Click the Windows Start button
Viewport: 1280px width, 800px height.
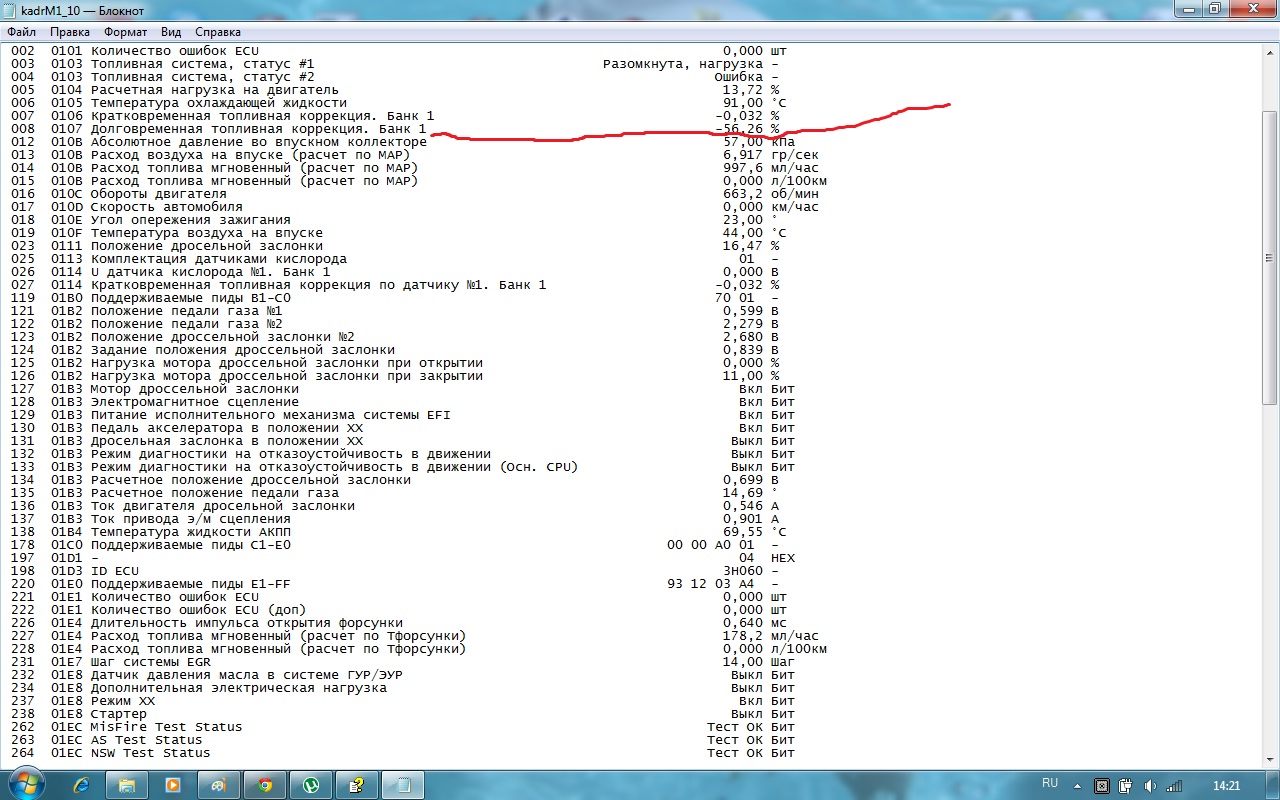tap(26, 784)
